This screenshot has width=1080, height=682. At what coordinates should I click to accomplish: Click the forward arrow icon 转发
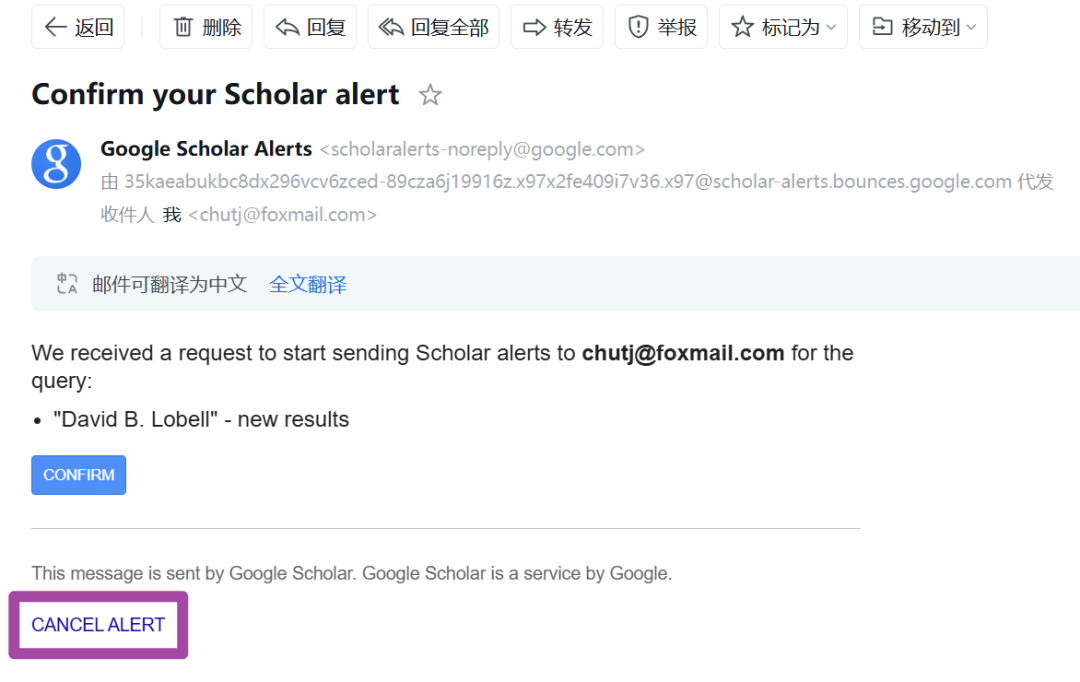pos(534,28)
